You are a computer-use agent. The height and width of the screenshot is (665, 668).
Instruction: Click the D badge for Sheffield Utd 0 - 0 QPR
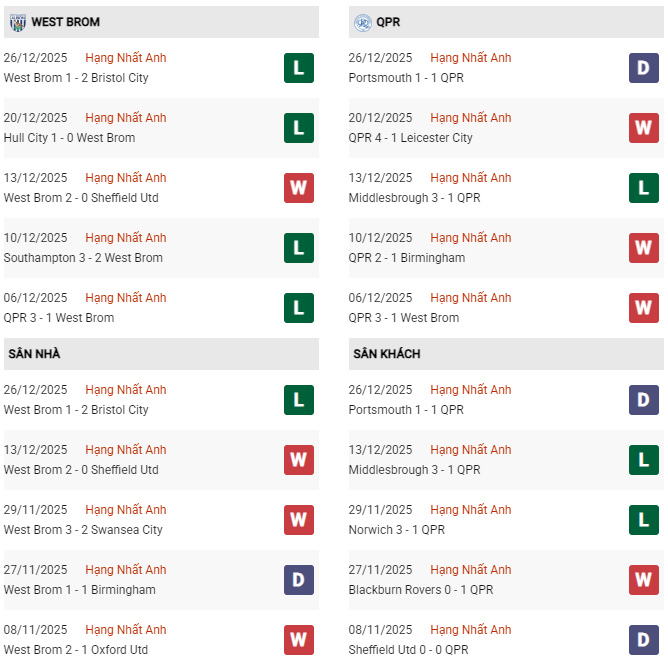point(643,640)
